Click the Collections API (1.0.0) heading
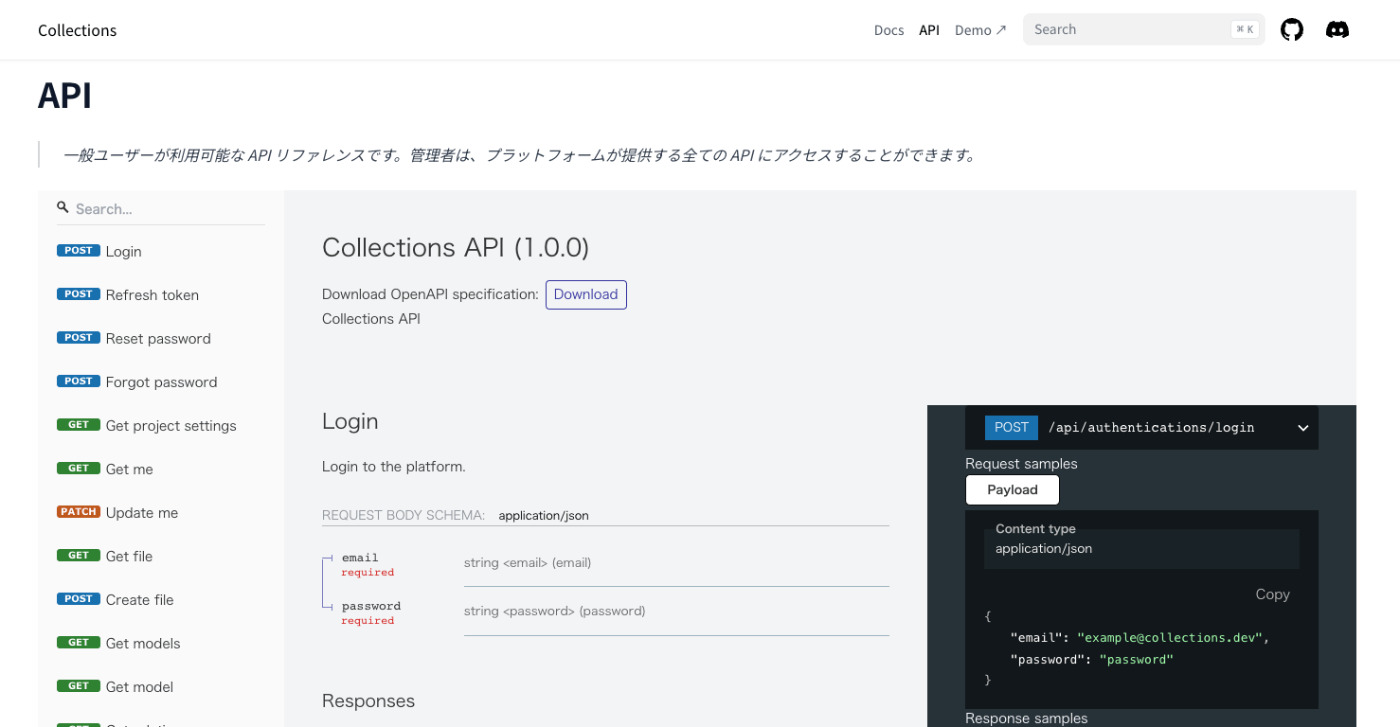 [456, 248]
